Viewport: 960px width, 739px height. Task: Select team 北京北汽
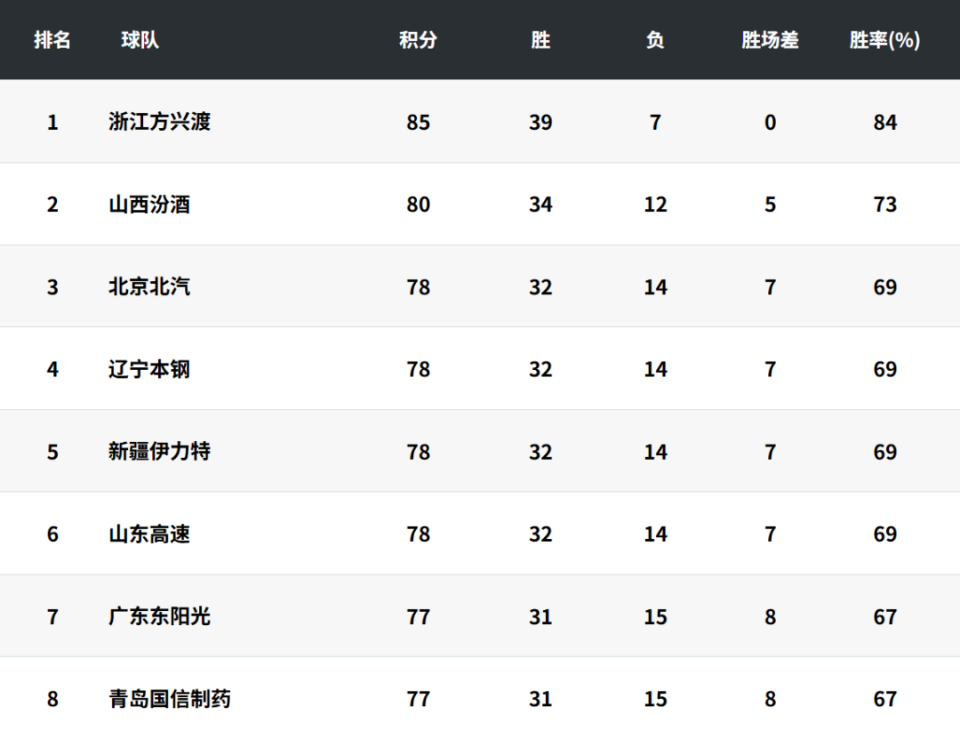(x=149, y=287)
